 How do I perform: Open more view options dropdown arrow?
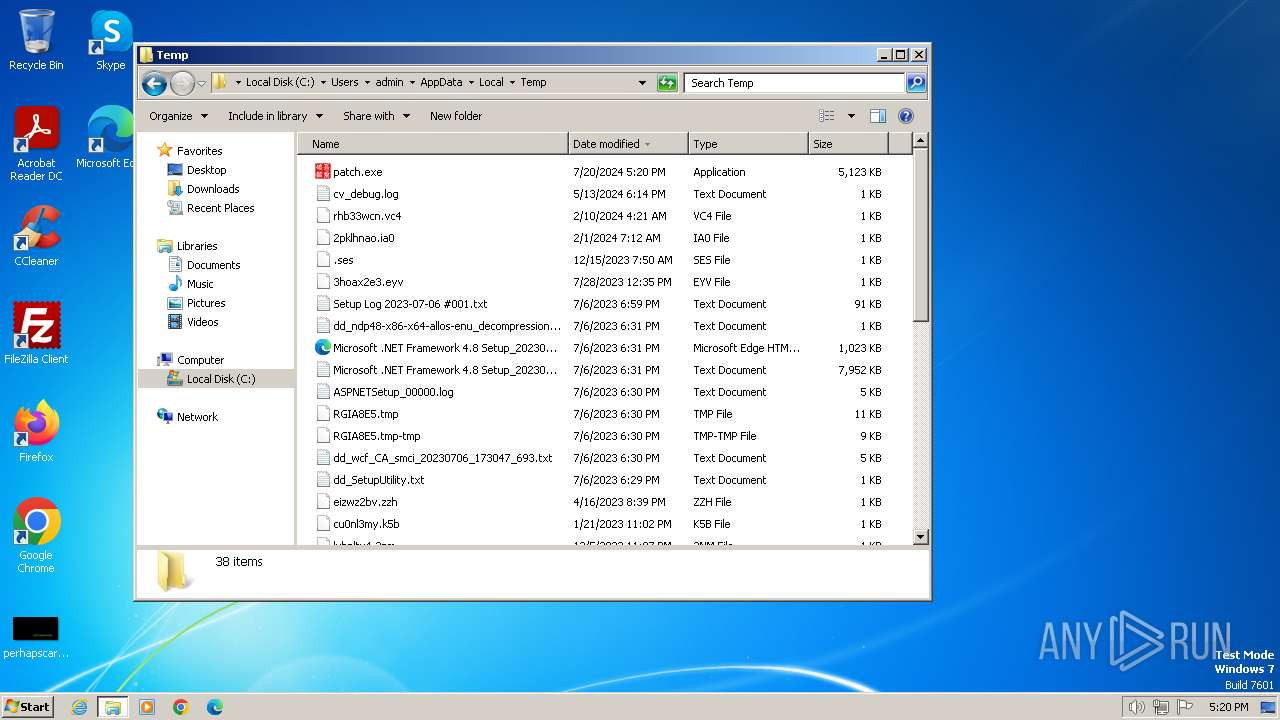851,116
